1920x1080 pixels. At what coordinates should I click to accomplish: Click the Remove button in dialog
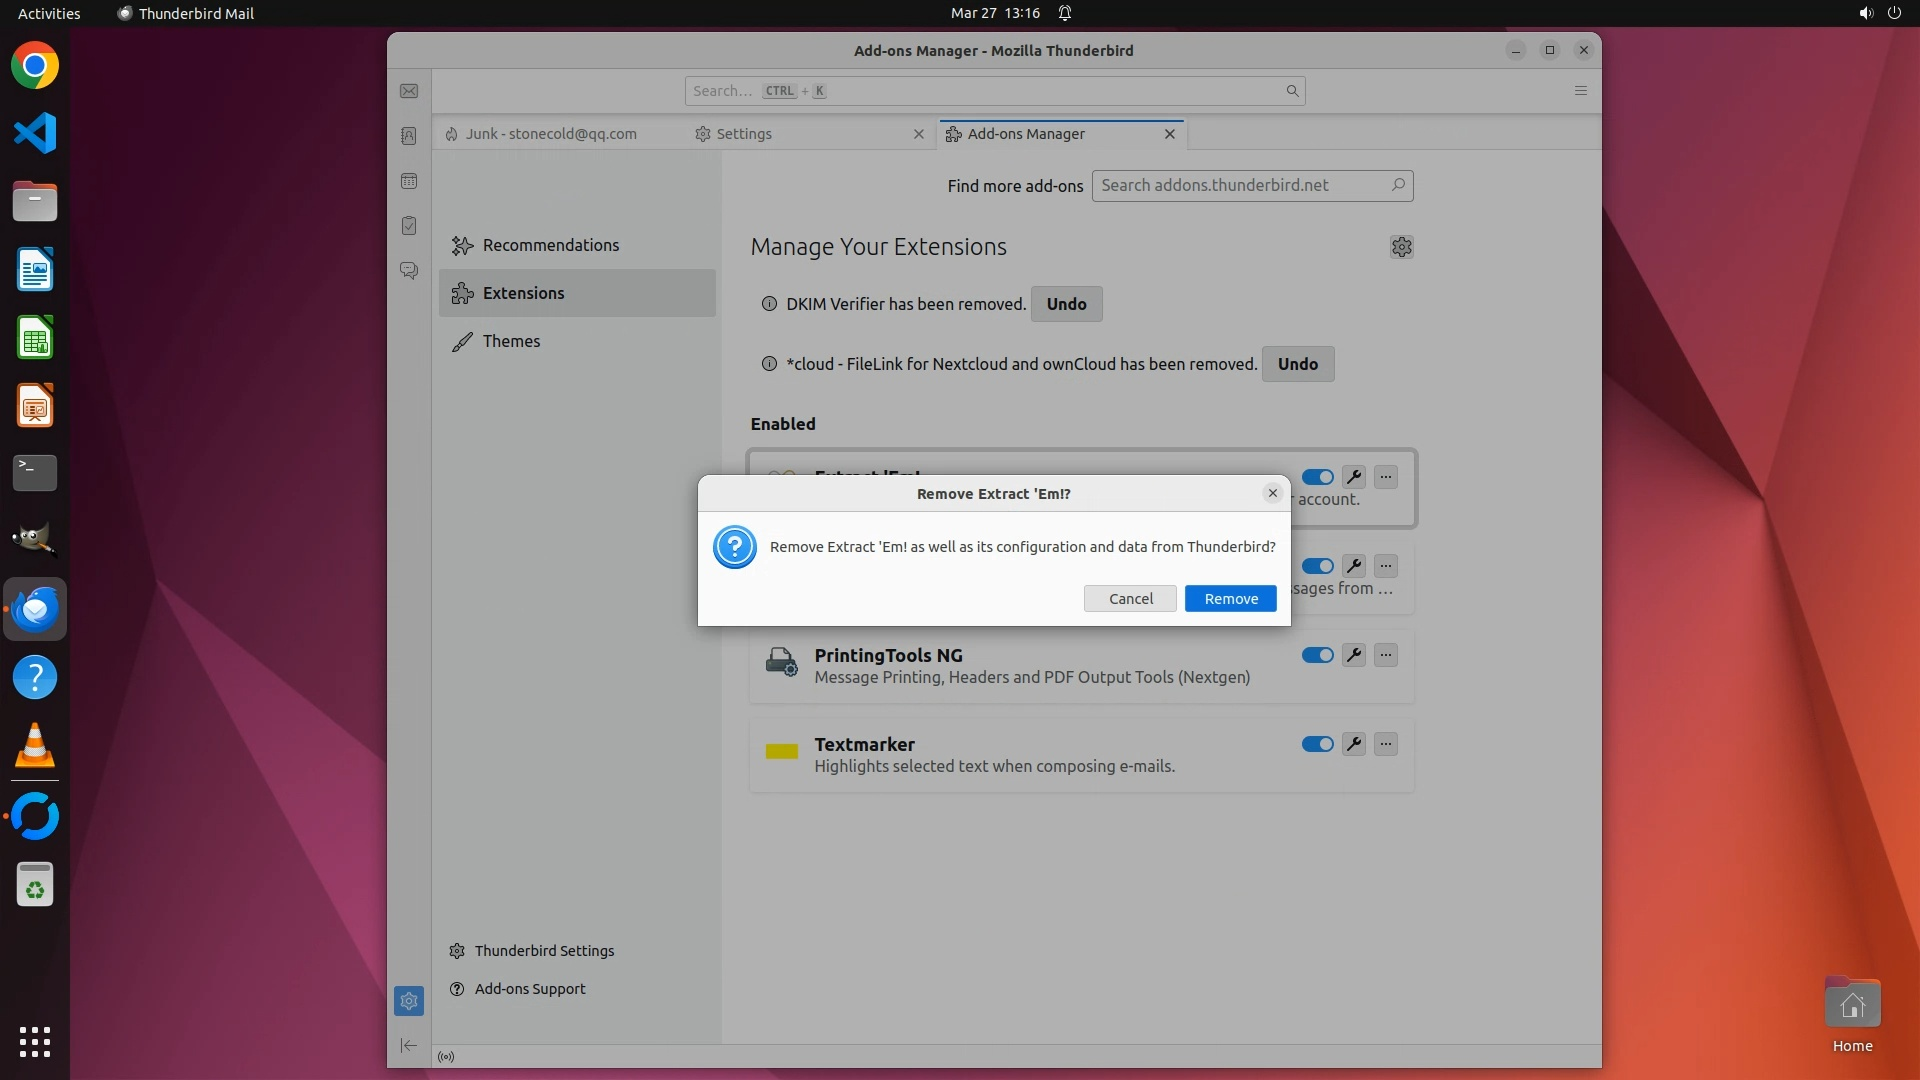1230,598
